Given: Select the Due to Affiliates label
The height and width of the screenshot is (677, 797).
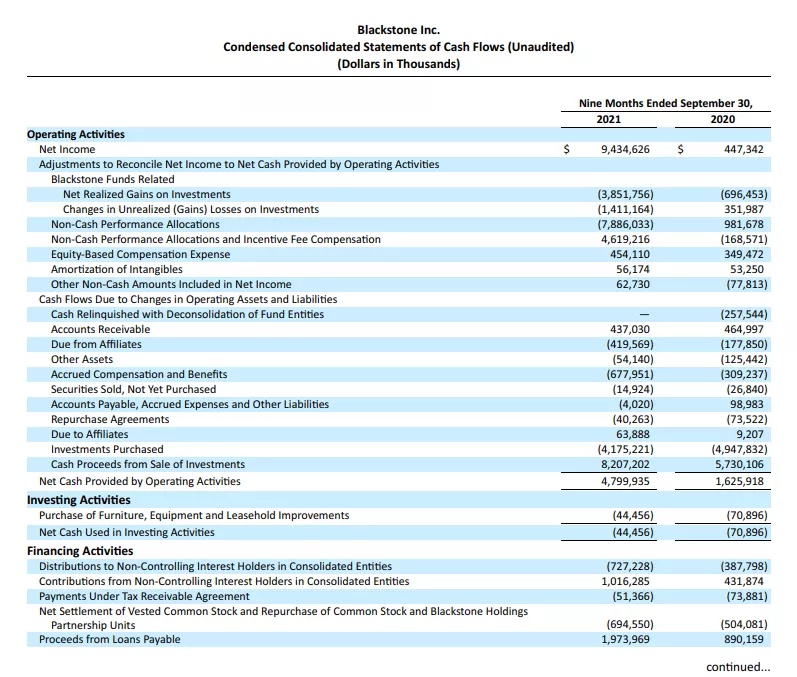Looking at the screenshot, I should [x=89, y=434].
